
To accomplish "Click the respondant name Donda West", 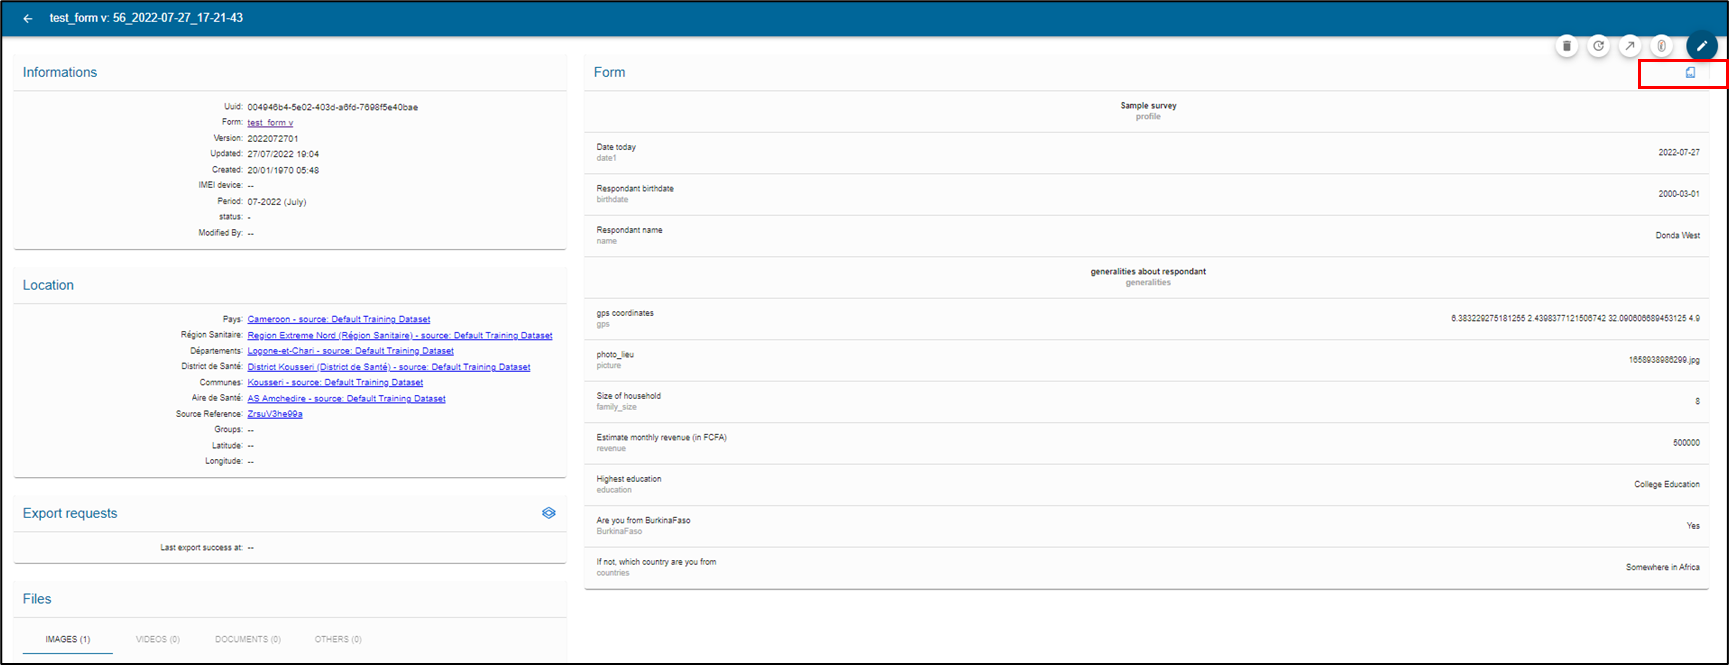I will click(1678, 236).
